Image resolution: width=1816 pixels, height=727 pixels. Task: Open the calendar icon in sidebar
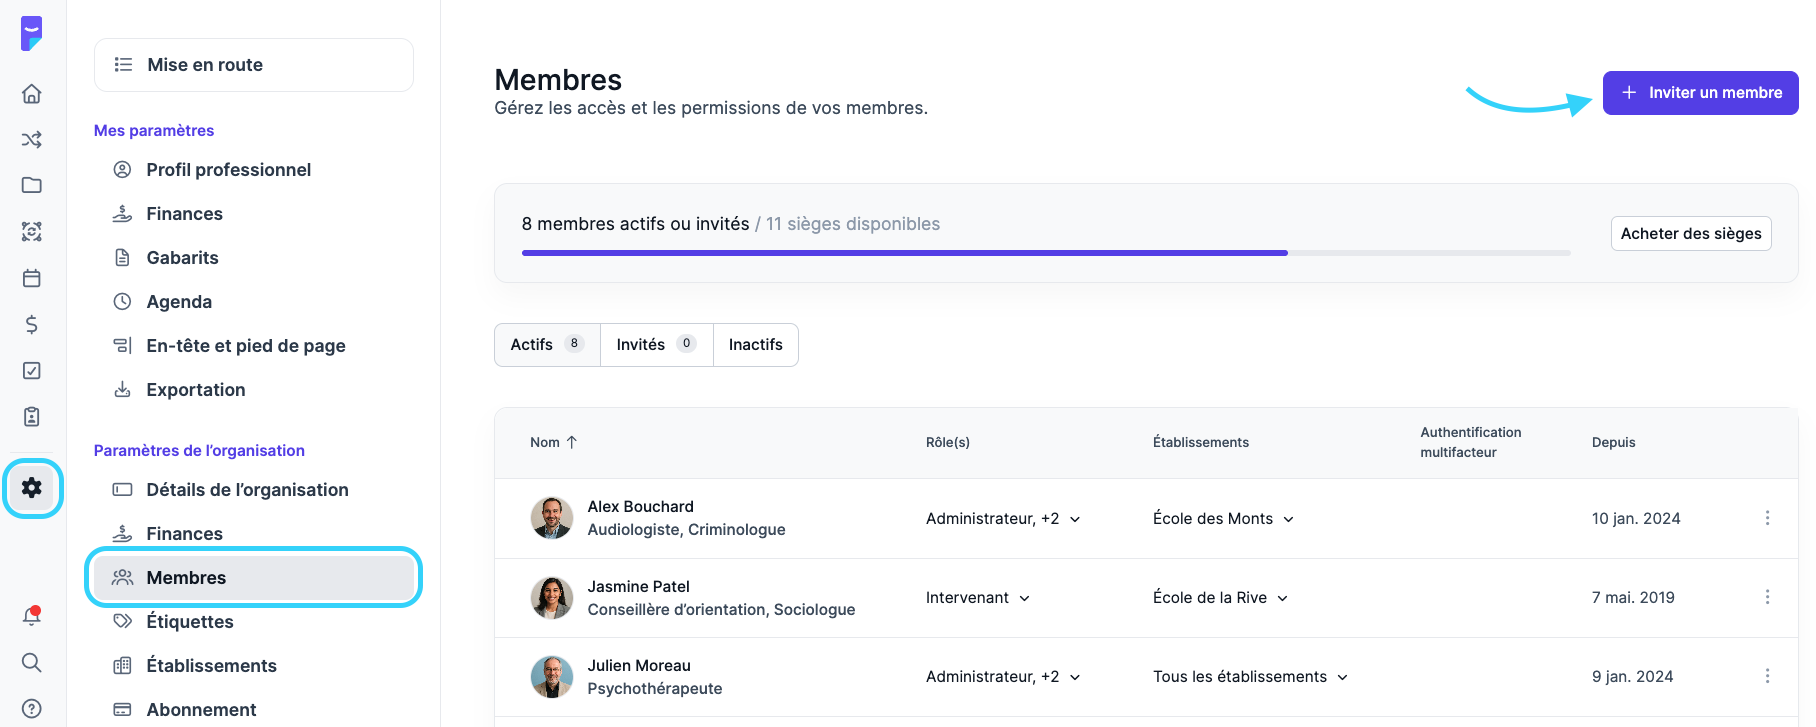(x=32, y=278)
